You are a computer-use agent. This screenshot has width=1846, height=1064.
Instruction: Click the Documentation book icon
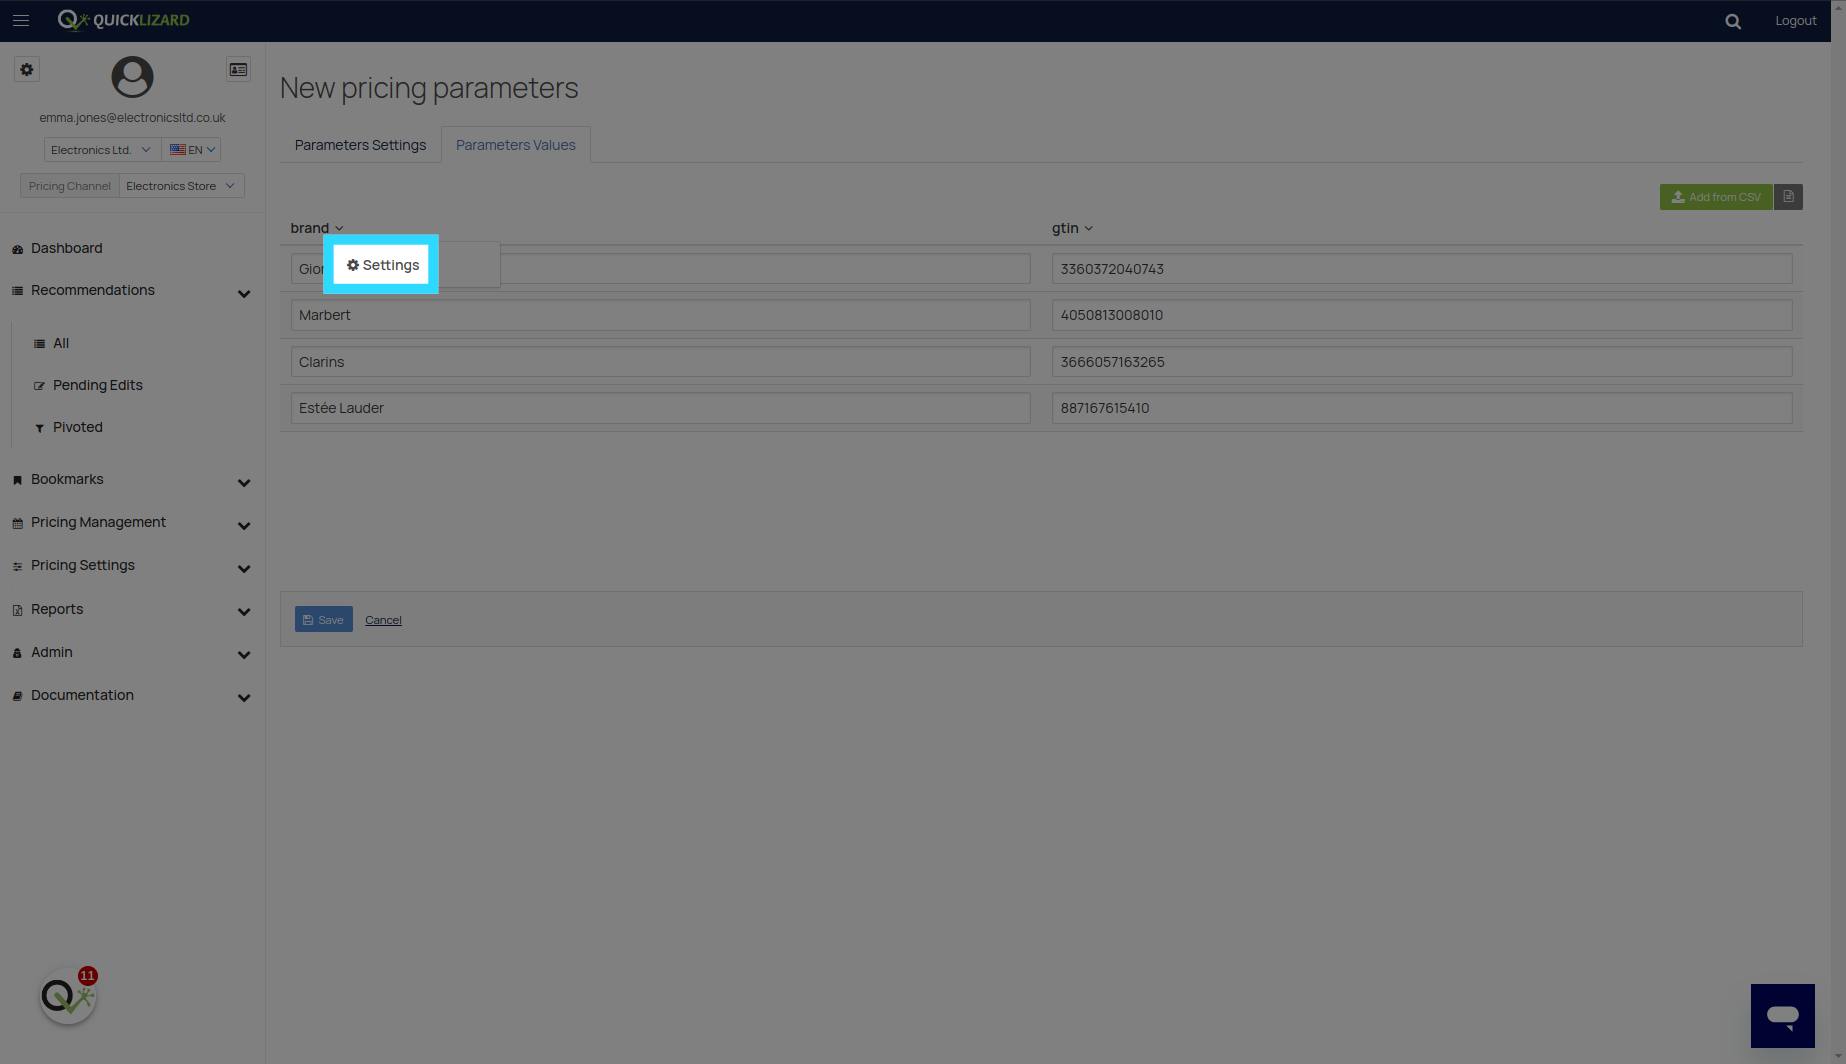tap(17, 696)
